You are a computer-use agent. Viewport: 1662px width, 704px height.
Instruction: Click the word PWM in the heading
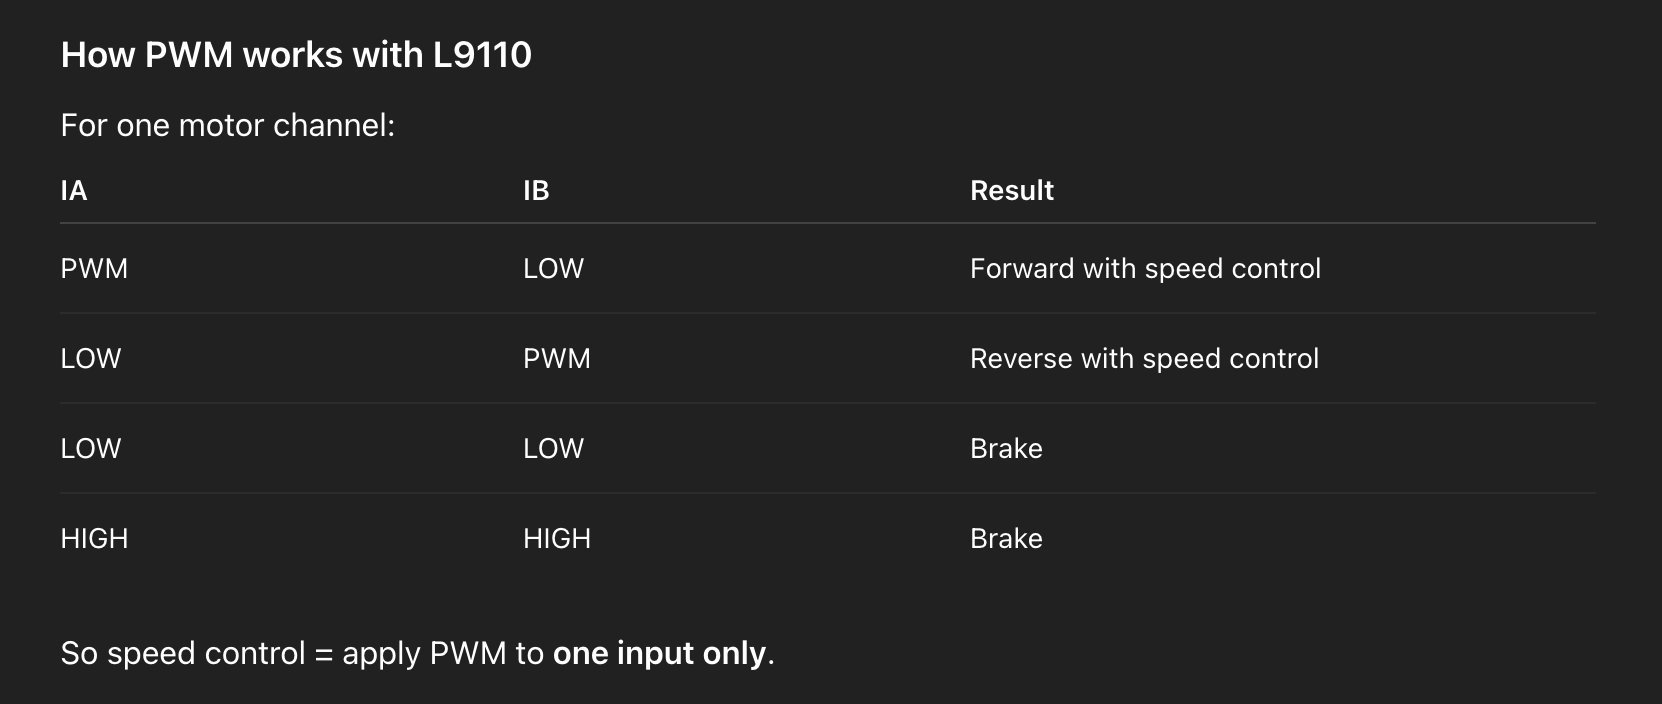coord(189,55)
